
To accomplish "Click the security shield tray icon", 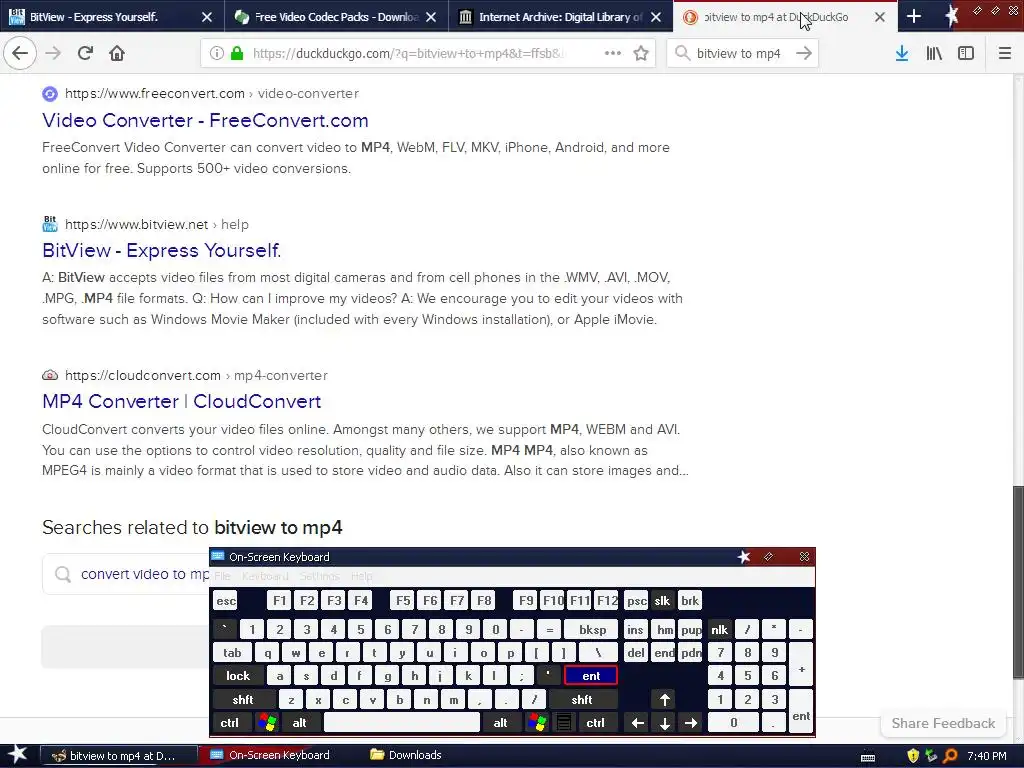I will [913, 756].
